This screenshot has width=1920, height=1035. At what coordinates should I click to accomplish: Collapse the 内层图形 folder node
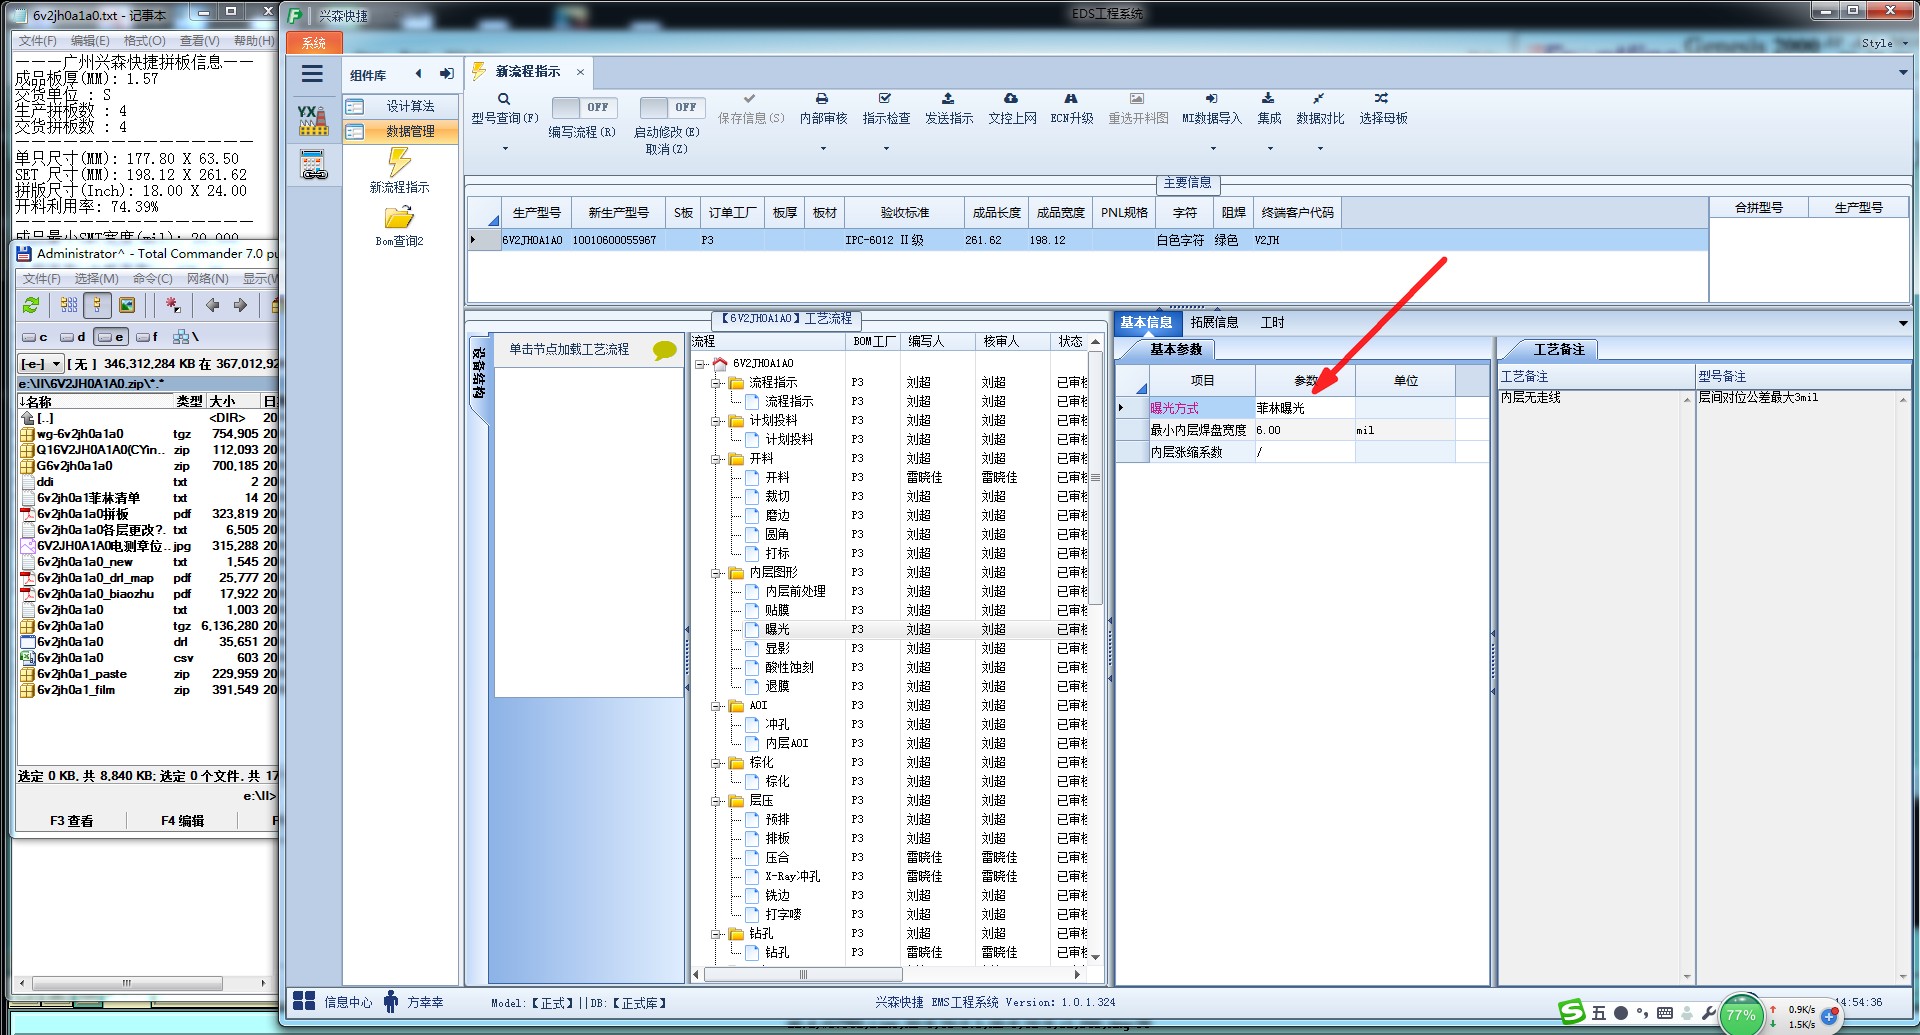pyautogui.click(x=716, y=573)
